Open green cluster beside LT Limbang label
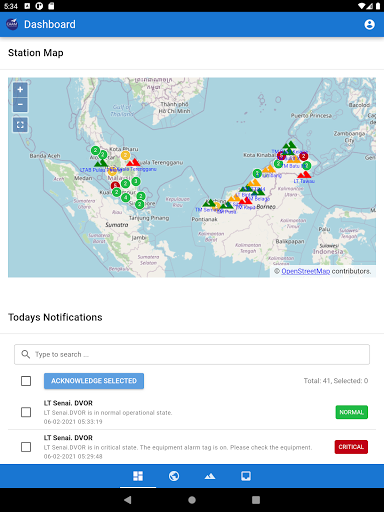384x512 pixels. [257, 173]
